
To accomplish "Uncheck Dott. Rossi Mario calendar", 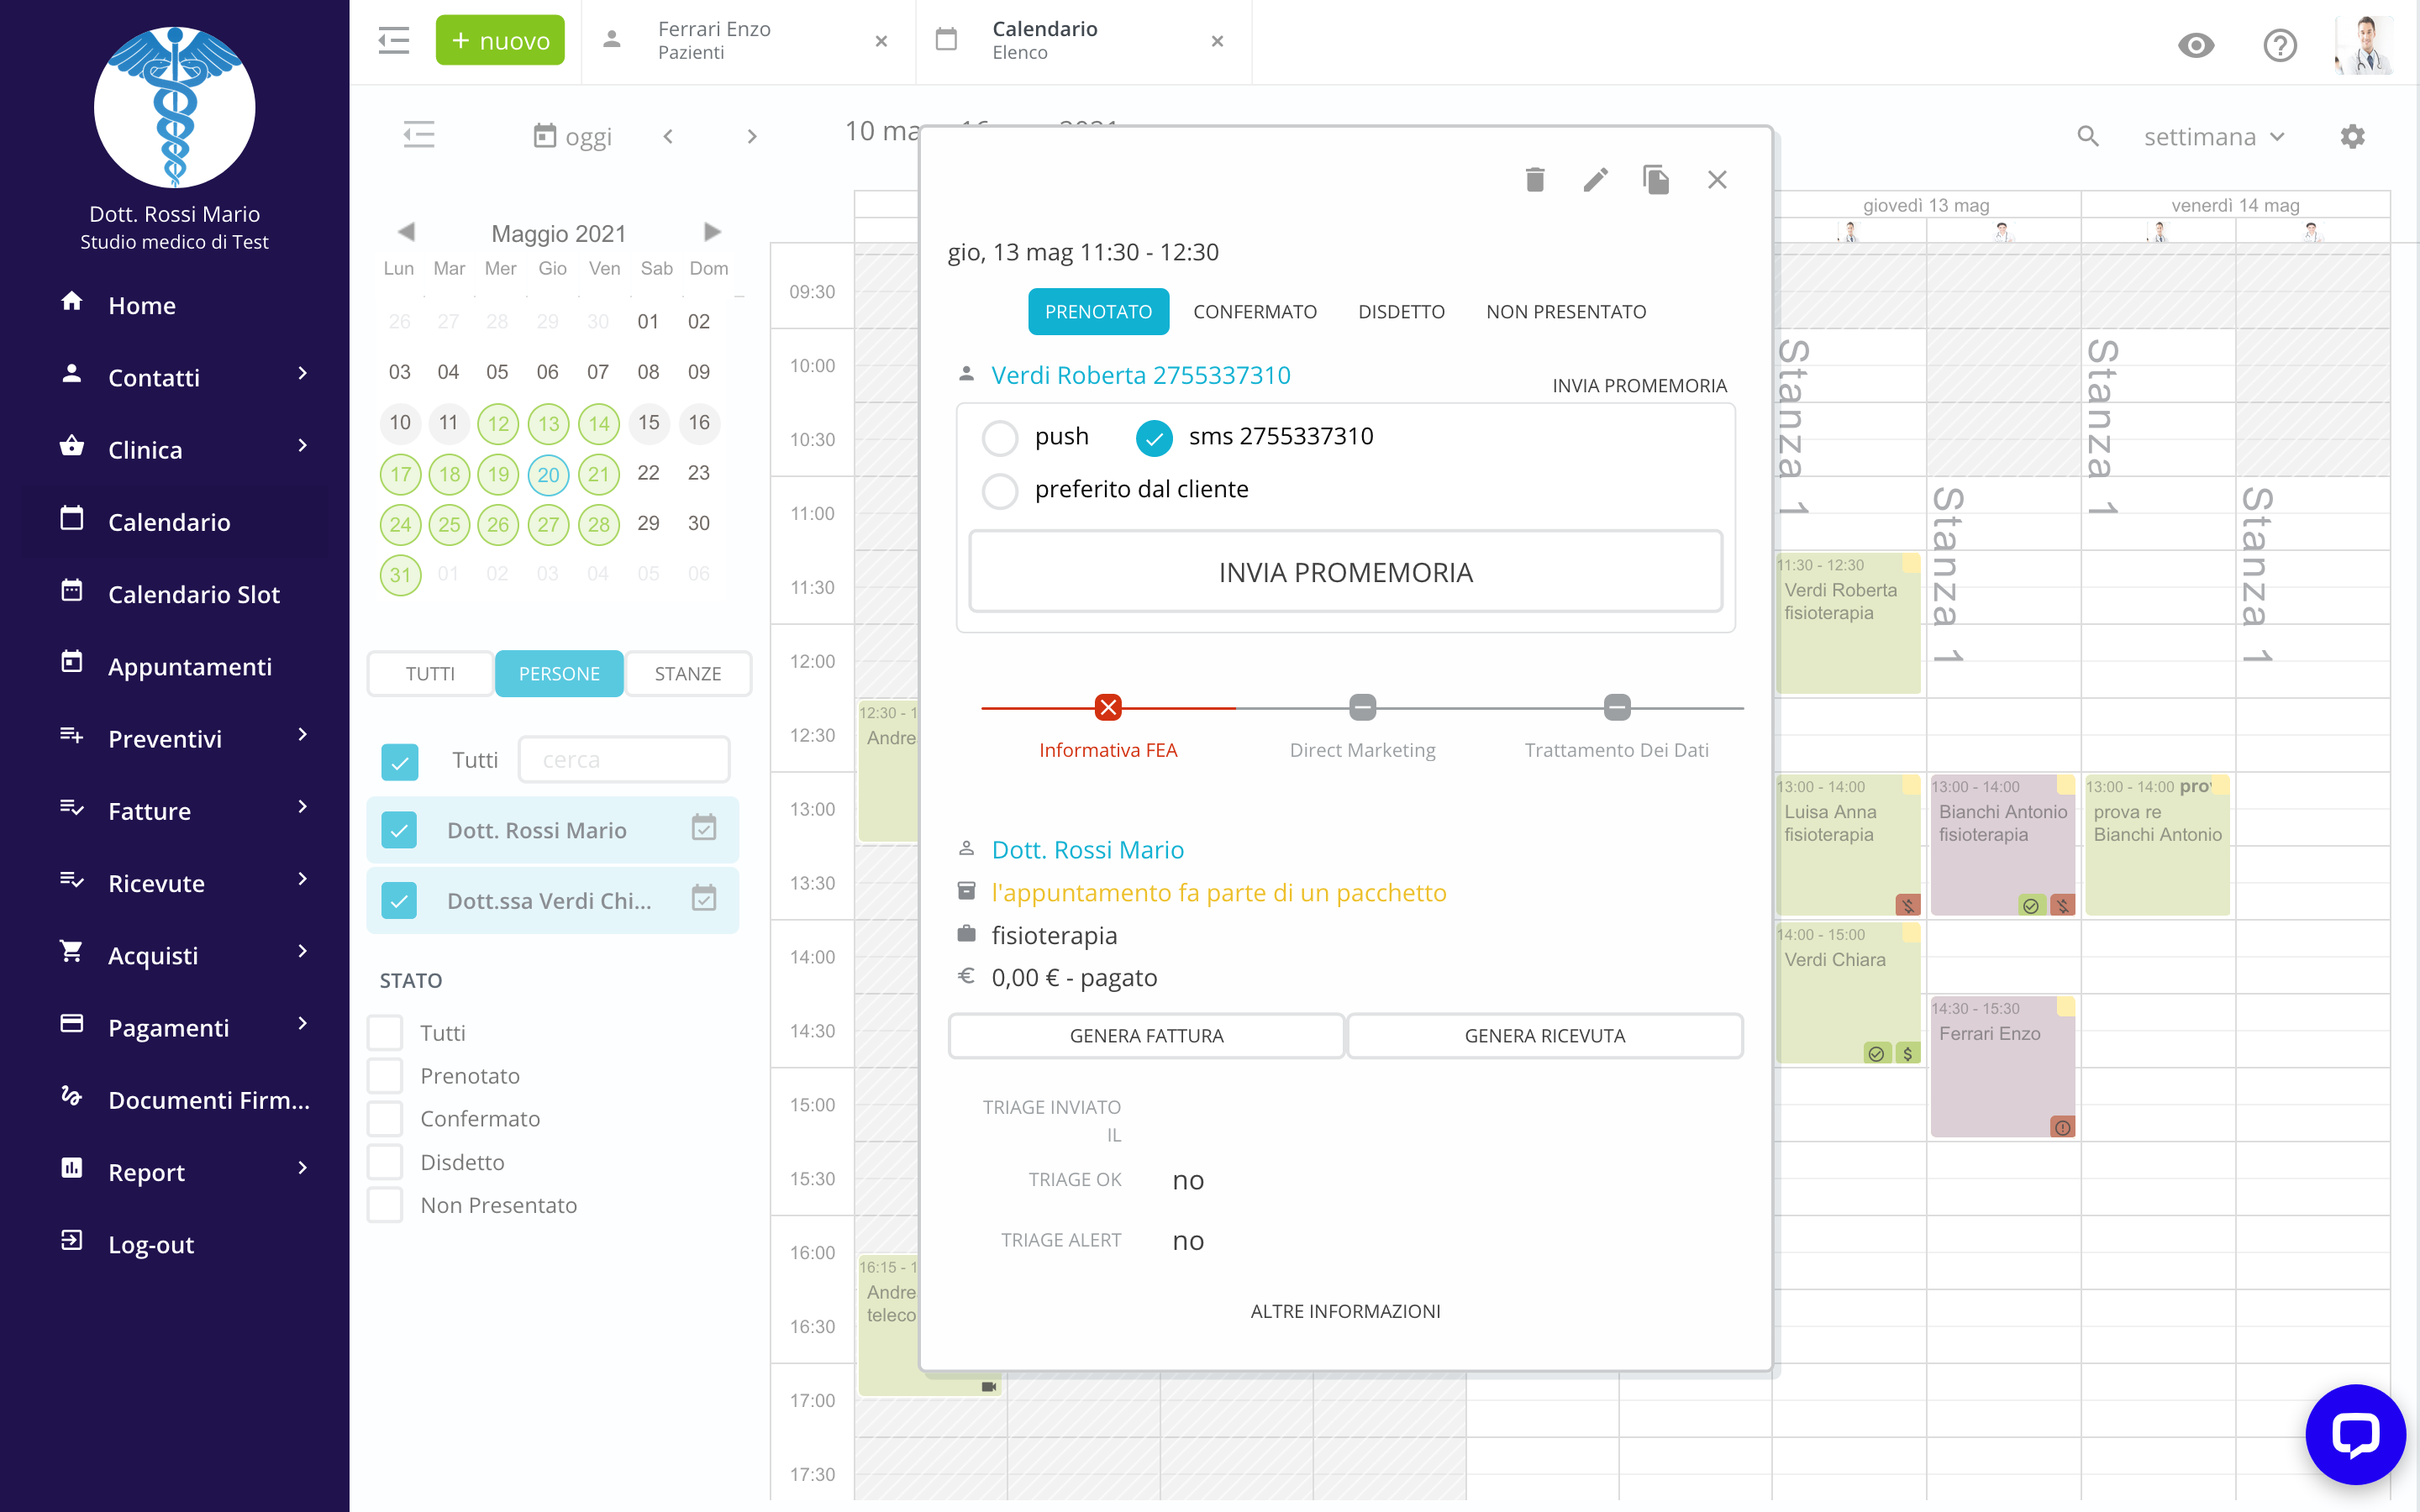I will 399,830.
